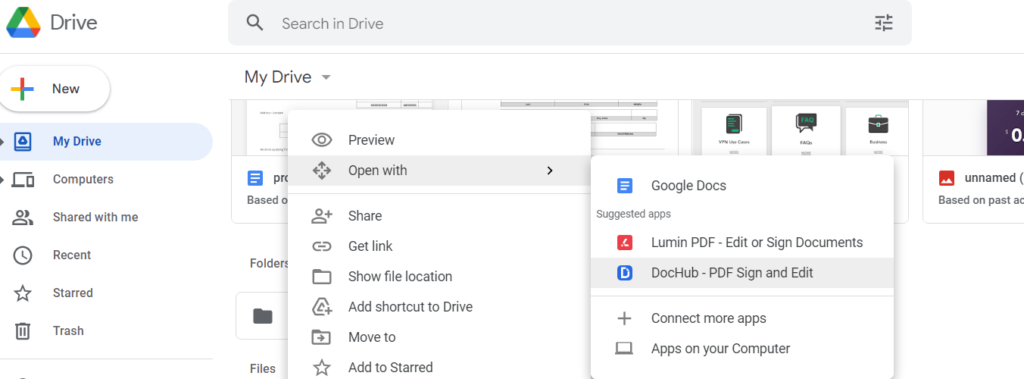Viewport: 1024px width, 379px height.
Task: Click the New button
Action: click(55, 89)
